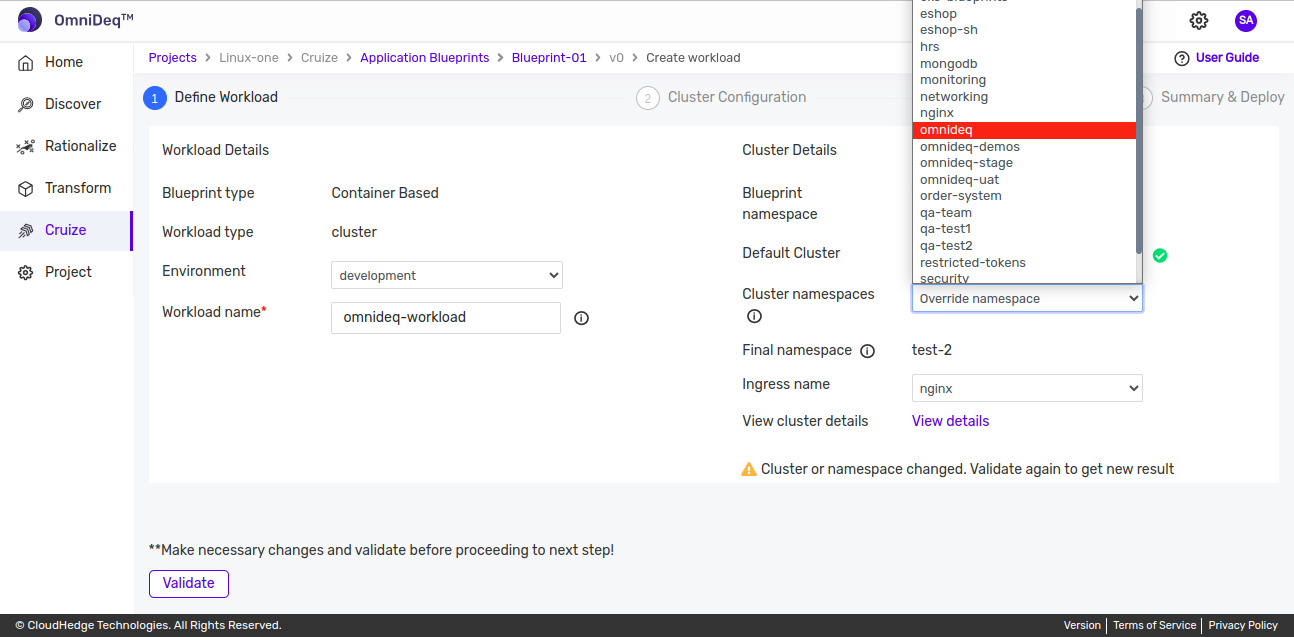Click the warning triangle icon
Screen dimensions: 1294x637
(x=749, y=469)
